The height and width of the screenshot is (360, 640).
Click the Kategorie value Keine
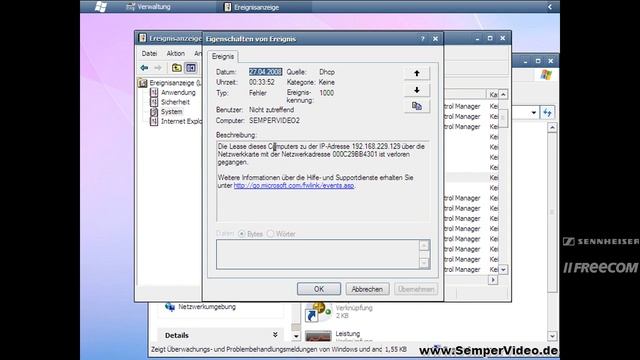pos(327,82)
